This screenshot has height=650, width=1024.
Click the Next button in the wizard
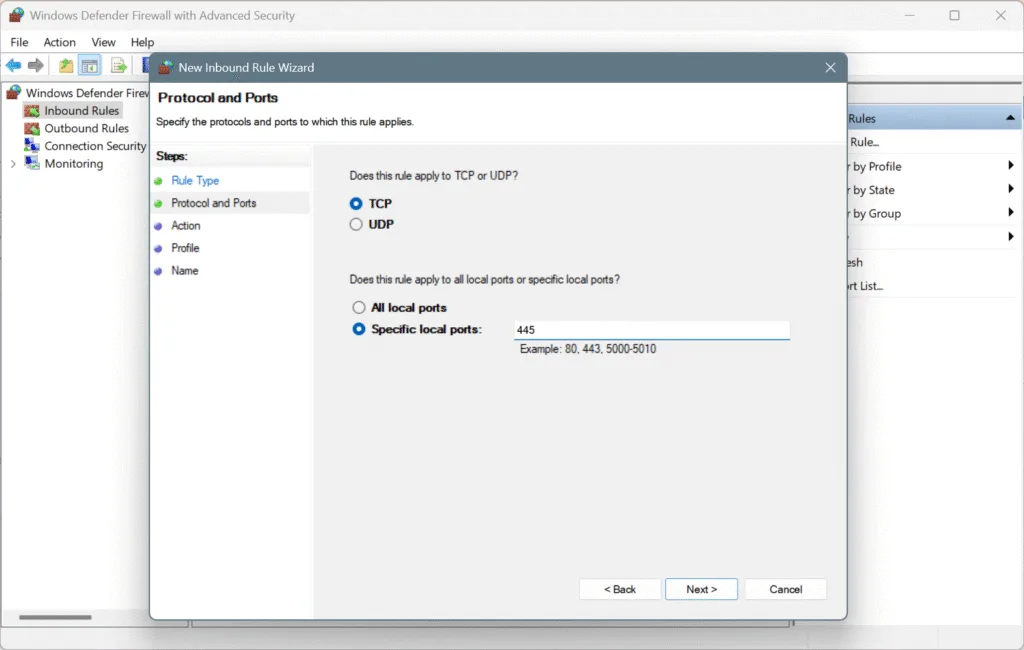click(701, 588)
